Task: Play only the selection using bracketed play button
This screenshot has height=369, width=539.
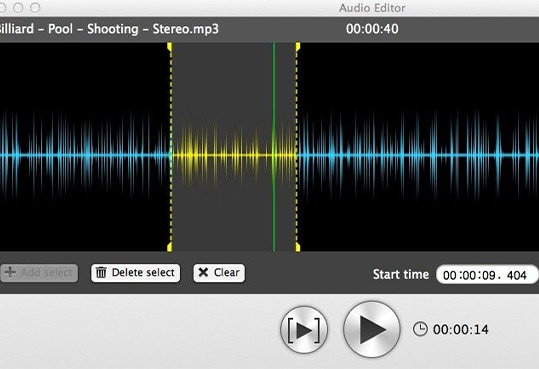Action: (304, 330)
